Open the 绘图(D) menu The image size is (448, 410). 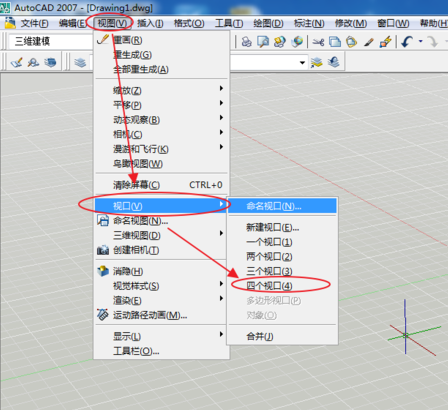268,23
